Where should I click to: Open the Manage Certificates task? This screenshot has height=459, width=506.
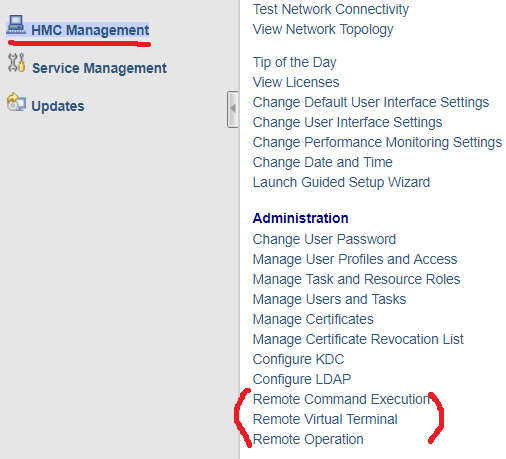click(313, 319)
